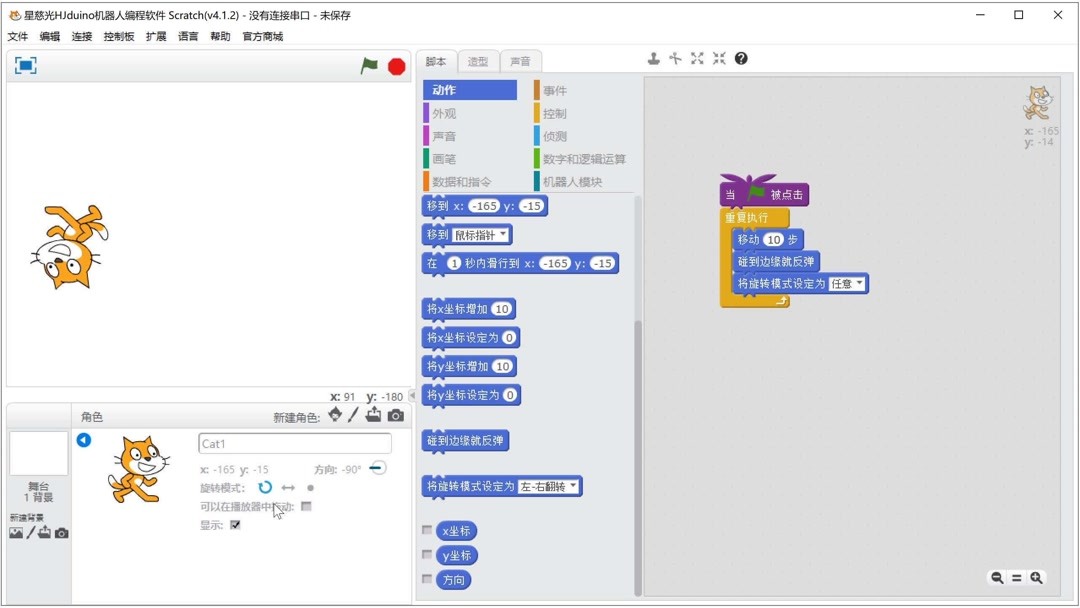Select the stamp duplicate tool above the script area
The image size is (1080, 608).
click(x=653, y=58)
